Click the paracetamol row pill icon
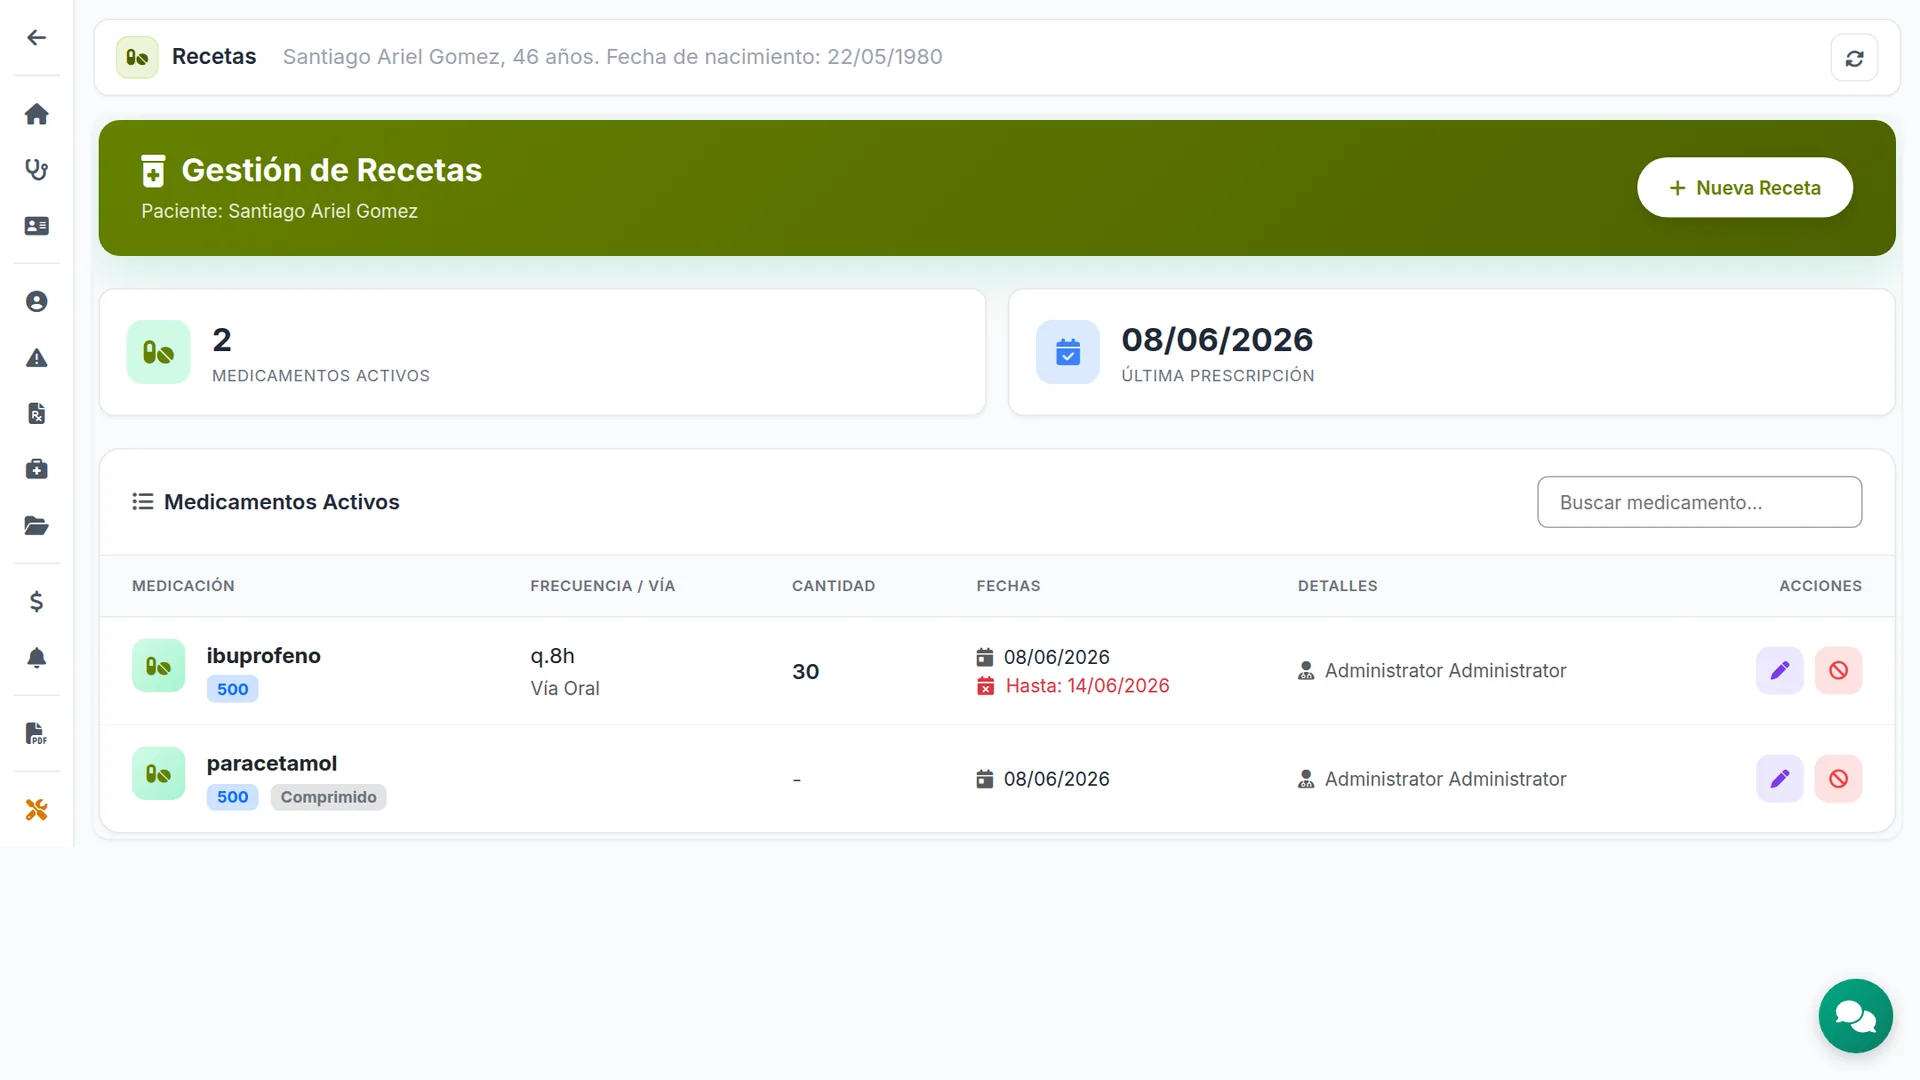The height and width of the screenshot is (1080, 1920). pyautogui.click(x=158, y=773)
